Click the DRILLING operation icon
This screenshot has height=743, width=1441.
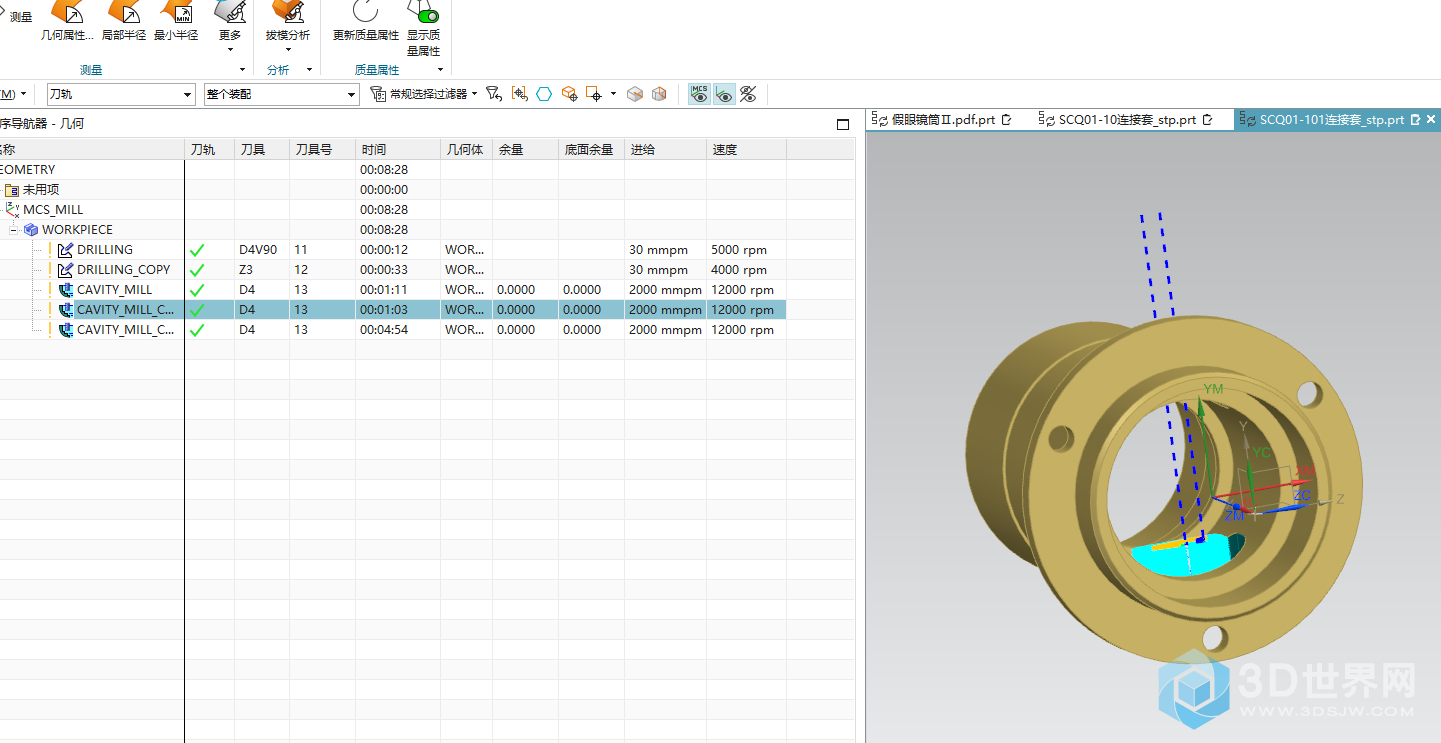66,249
